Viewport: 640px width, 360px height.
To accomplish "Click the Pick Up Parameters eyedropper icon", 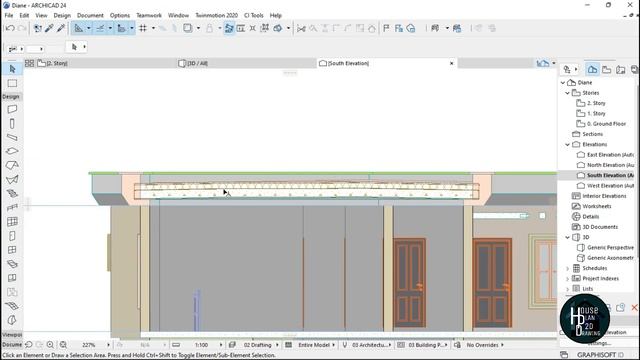I will point(49,28).
